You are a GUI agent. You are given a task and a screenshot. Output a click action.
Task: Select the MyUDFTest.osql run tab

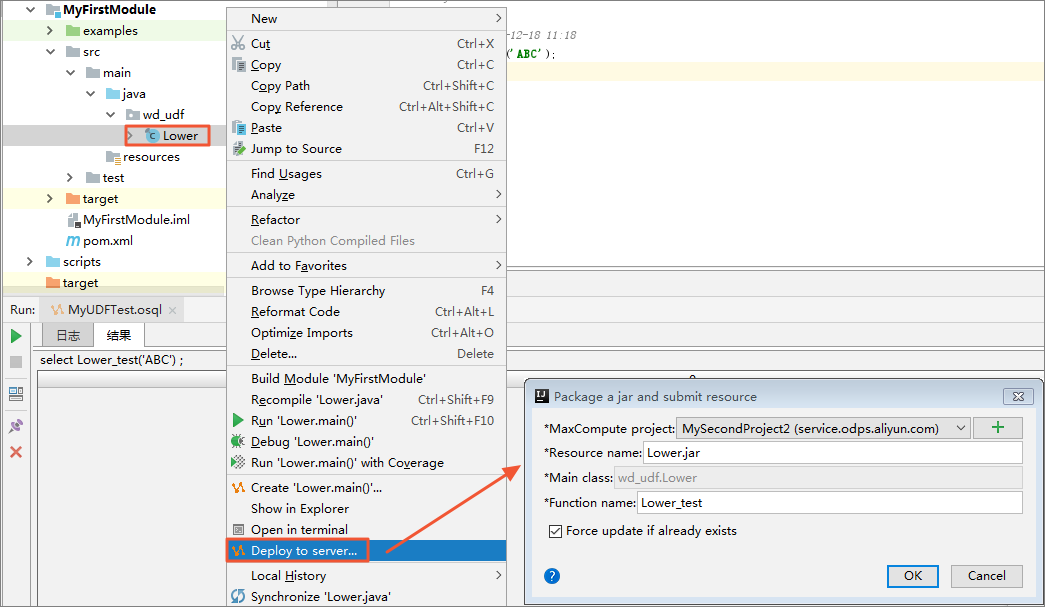click(114, 310)
